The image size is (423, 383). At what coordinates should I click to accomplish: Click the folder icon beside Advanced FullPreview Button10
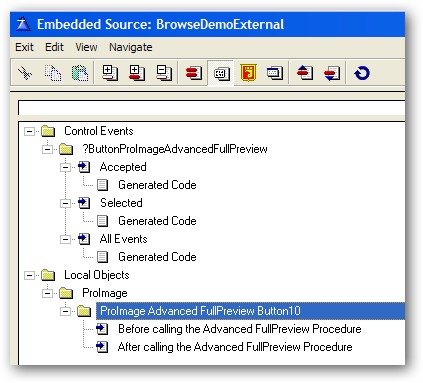pyautogui.click(x=84, y=311)
